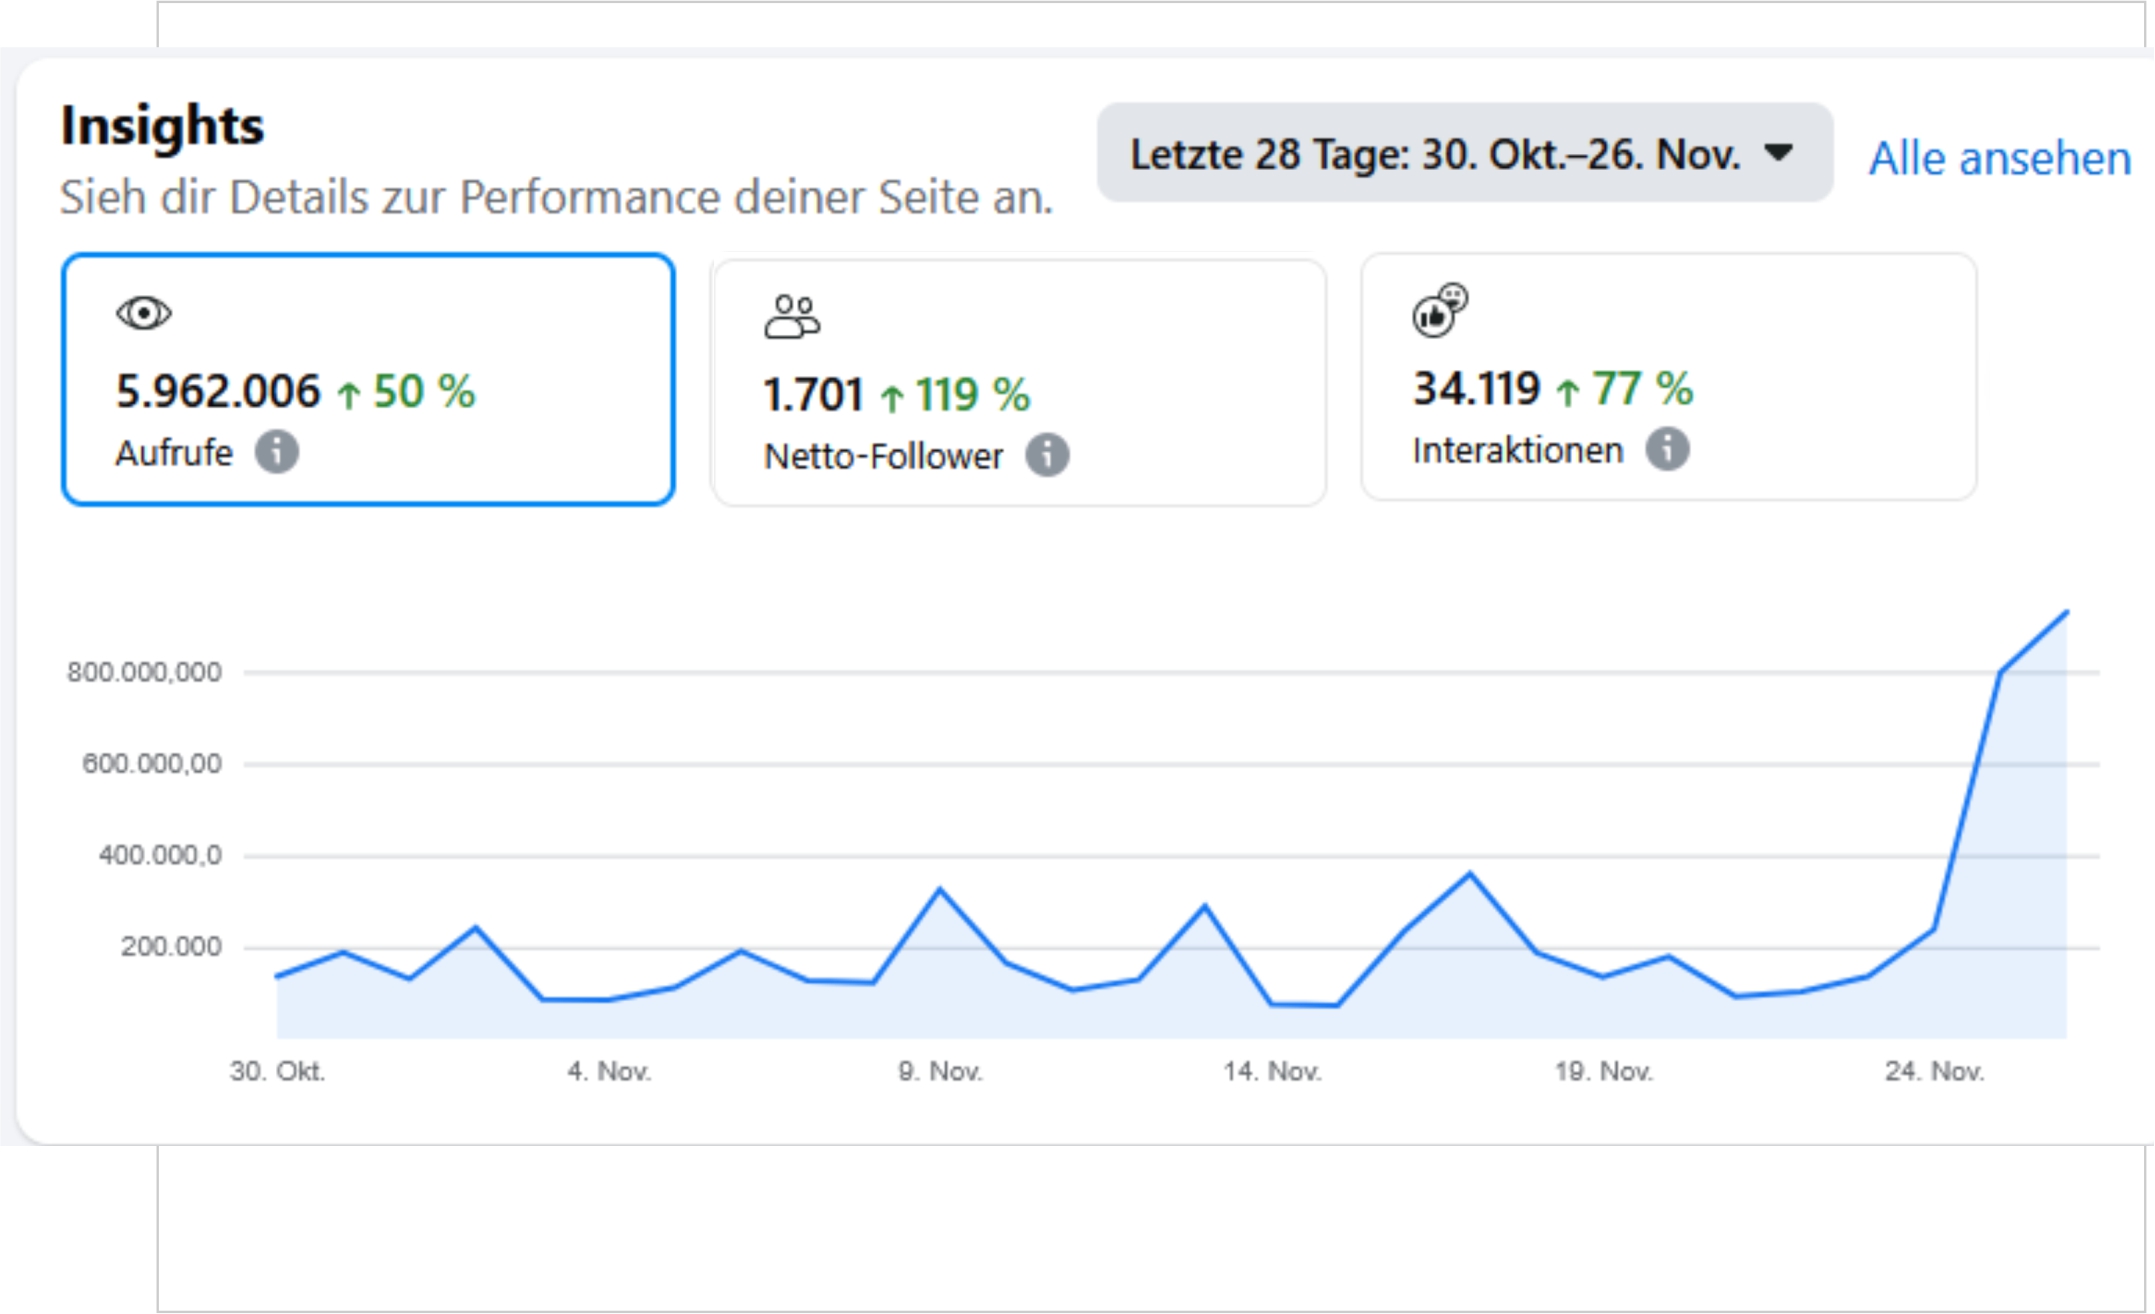Click the 9. Nov. axis label

coord(940,1072)
